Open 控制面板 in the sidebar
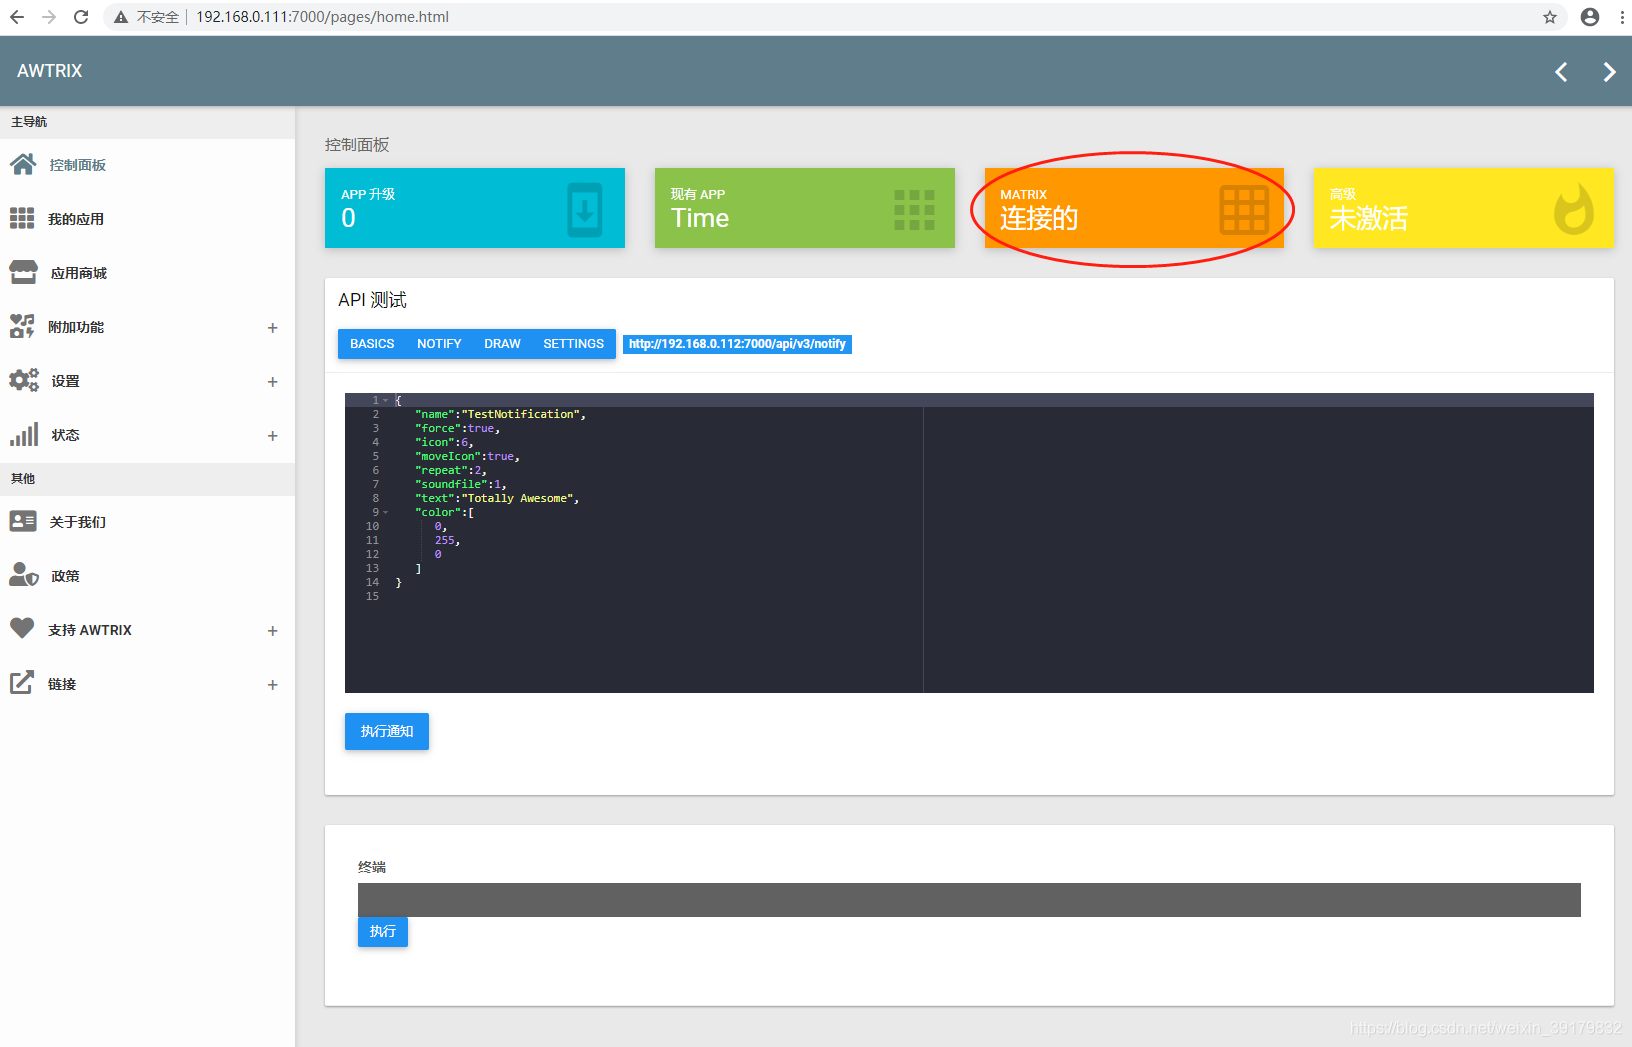This screenshot has width=1632, height=1047. pos(147,165)
